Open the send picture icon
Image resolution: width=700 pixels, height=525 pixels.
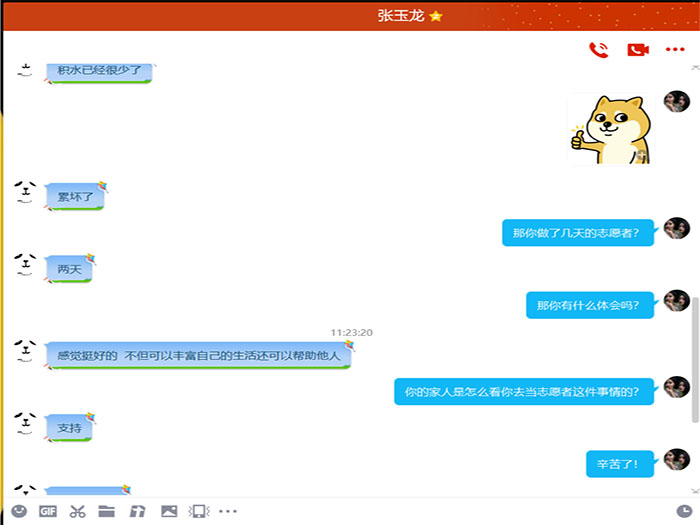point(169,511)
